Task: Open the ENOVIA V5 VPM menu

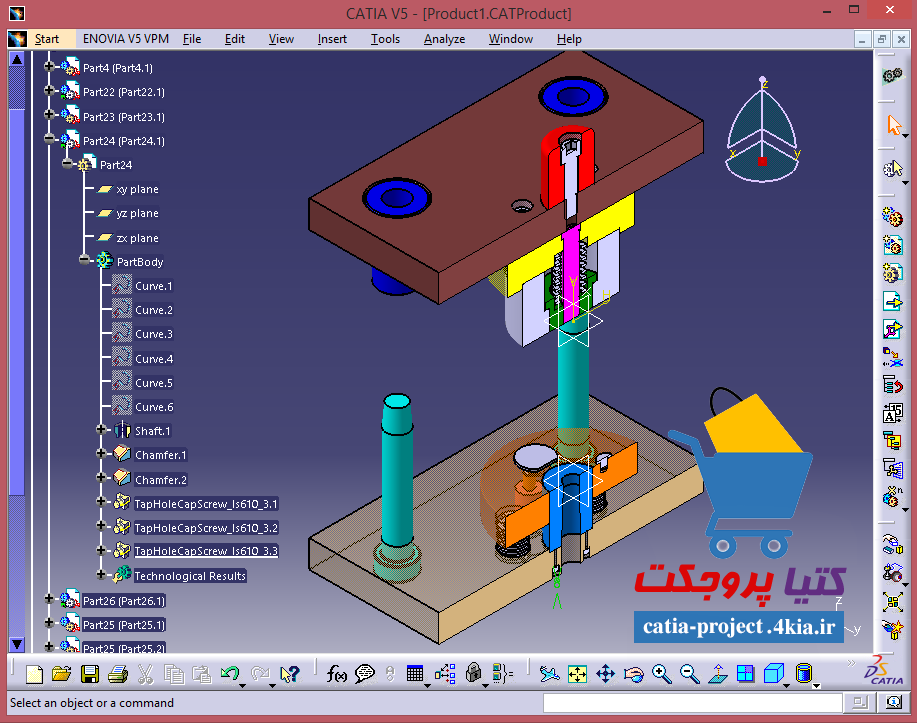Action: tap(126, 39)
